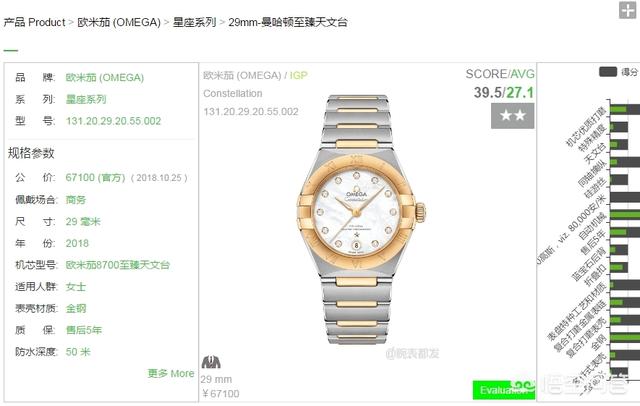Open the 星座系列 series value link
The width and height of the screenshot is (640, 406).
coord(86,99)
